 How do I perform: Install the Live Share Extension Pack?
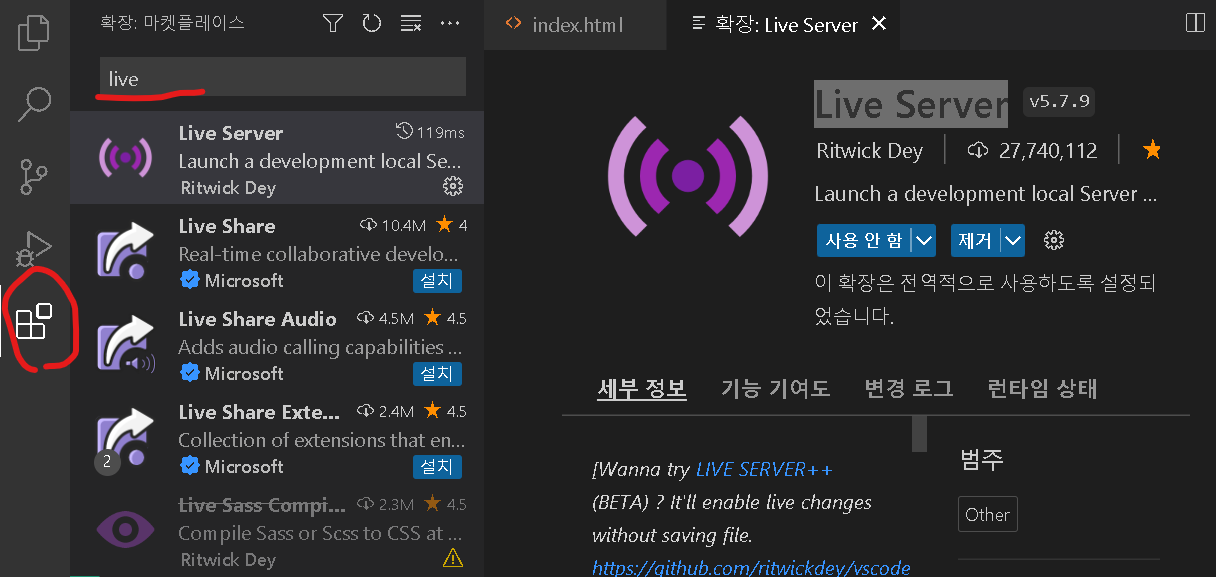coord(437,466)
